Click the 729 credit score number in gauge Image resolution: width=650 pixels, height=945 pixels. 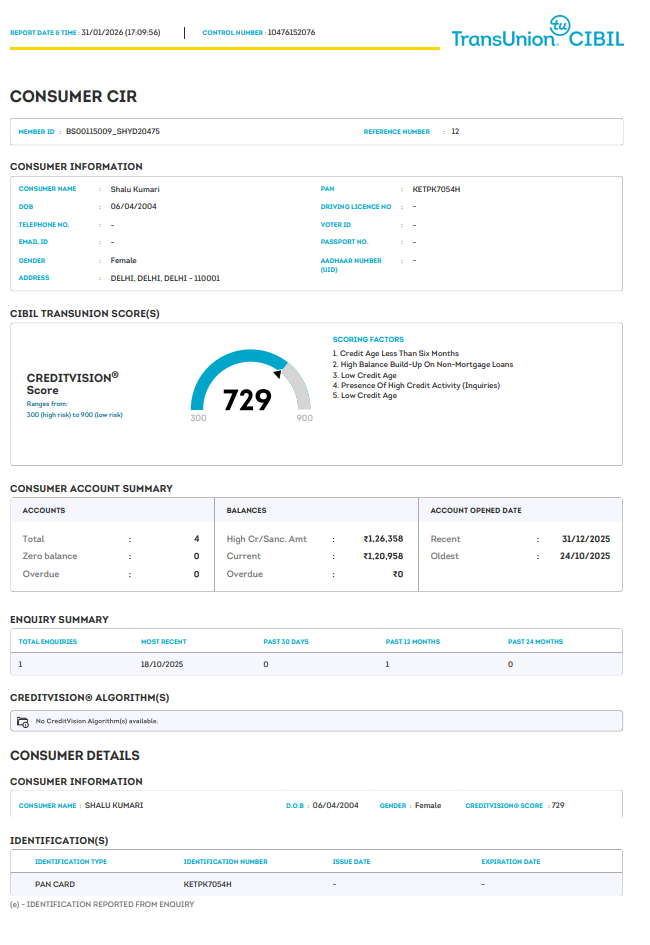click(247, 400)
